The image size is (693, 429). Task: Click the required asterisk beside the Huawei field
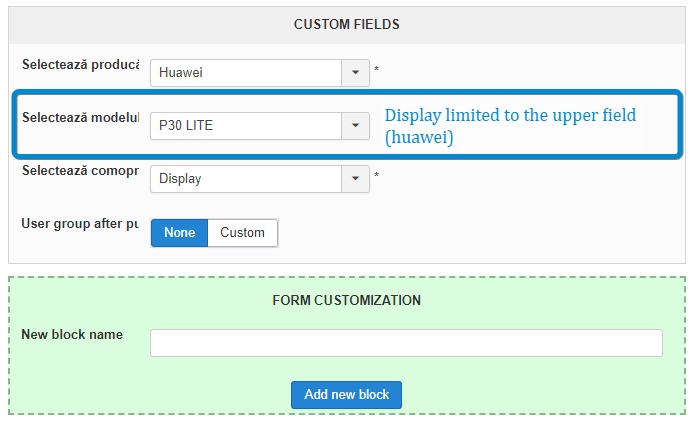[x=376, y=71]
